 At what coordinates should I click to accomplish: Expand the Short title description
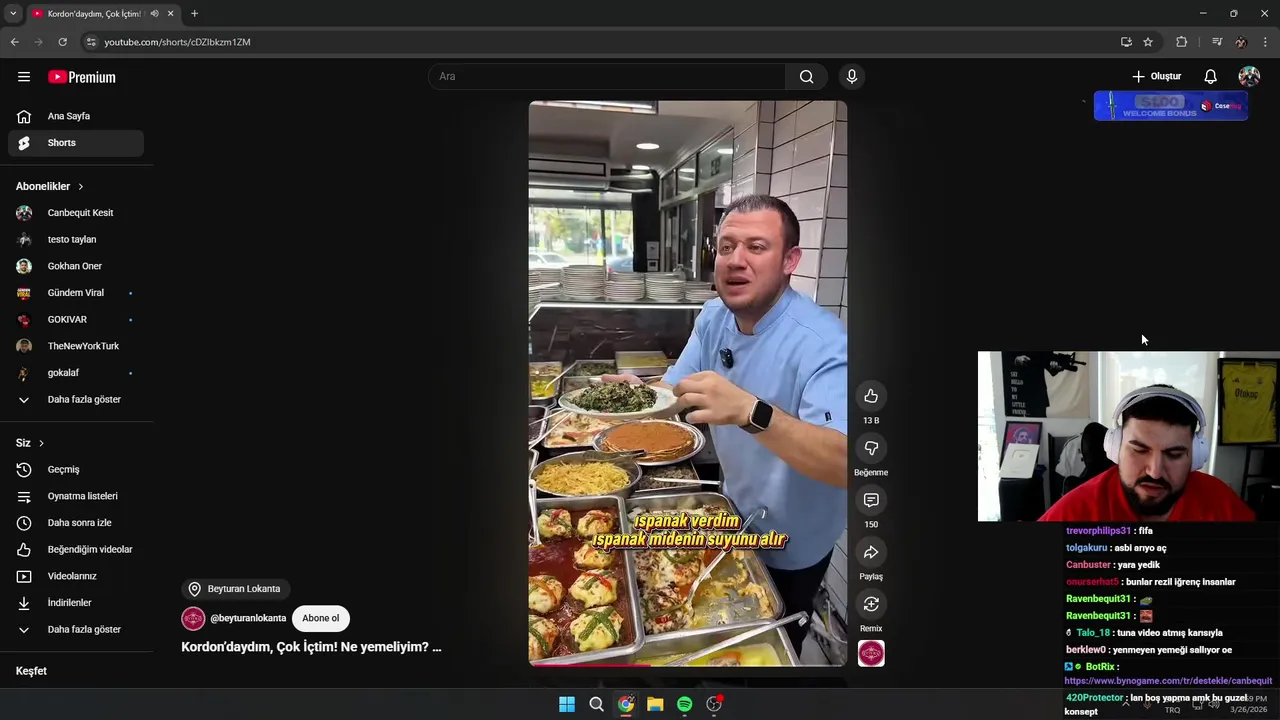click(311, 647)
